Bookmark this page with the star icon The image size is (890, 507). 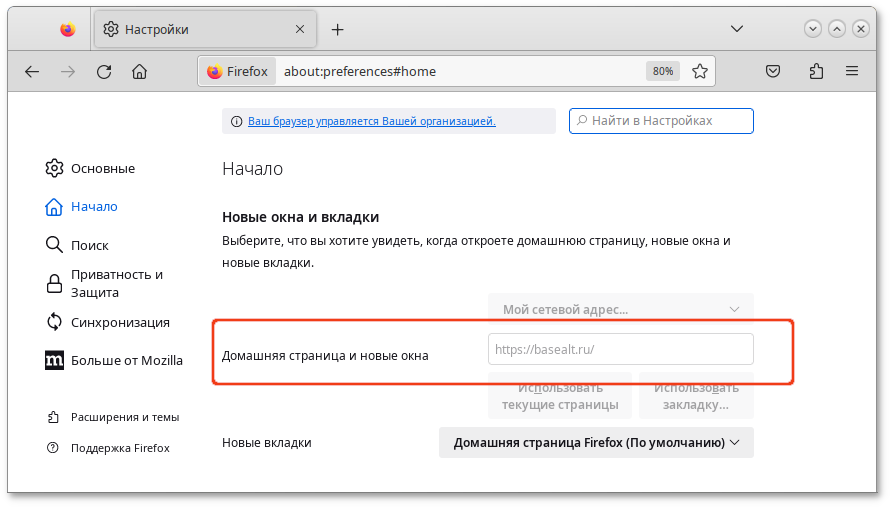click(700, 72)
